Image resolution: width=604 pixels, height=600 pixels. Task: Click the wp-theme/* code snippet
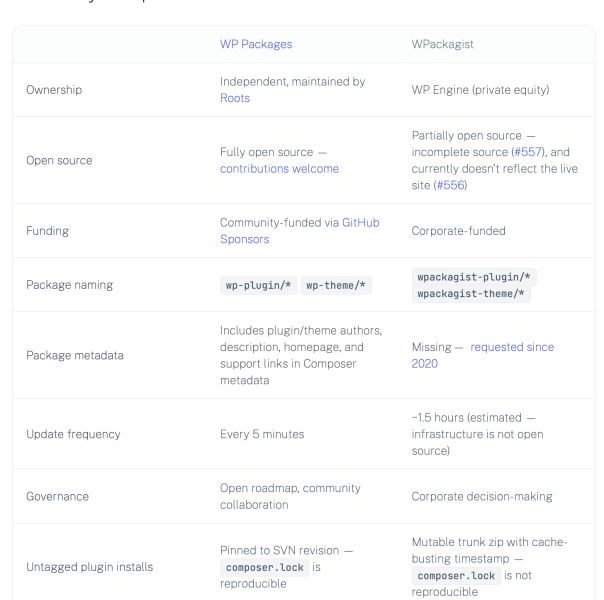coord(336,285)
